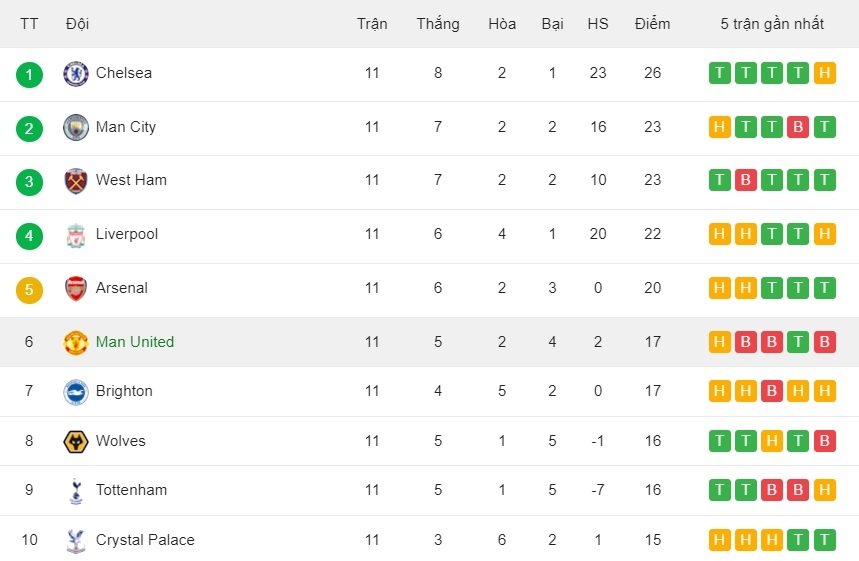The image size is (859, 561).
Task: Click the Tottenham team name
Action: tap(131, 490)
